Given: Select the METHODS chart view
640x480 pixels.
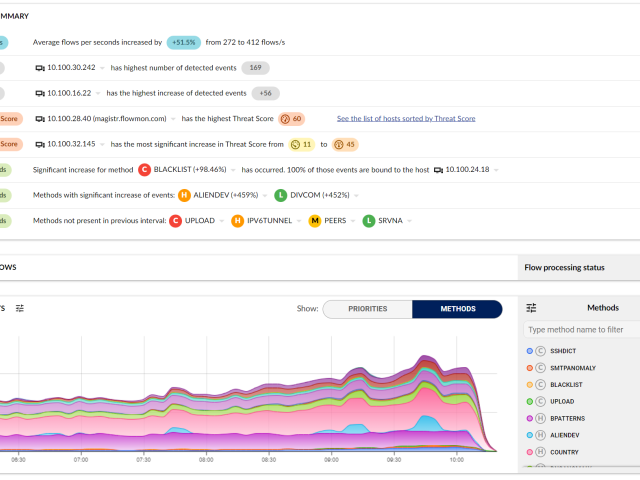Looking at the screenshot, I should click(457, 309).
